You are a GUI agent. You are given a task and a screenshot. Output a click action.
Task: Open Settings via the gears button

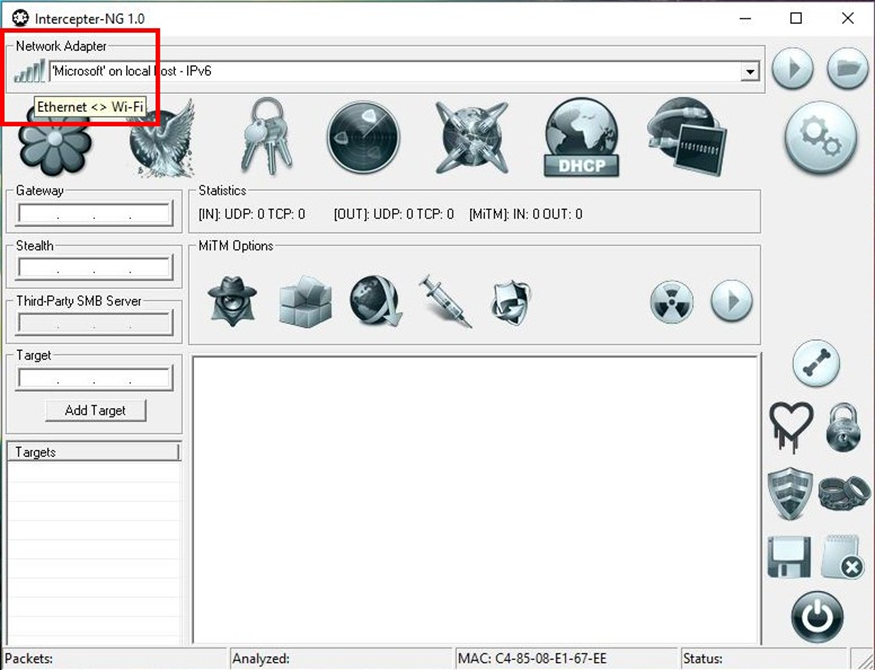[x=820, y=137]
